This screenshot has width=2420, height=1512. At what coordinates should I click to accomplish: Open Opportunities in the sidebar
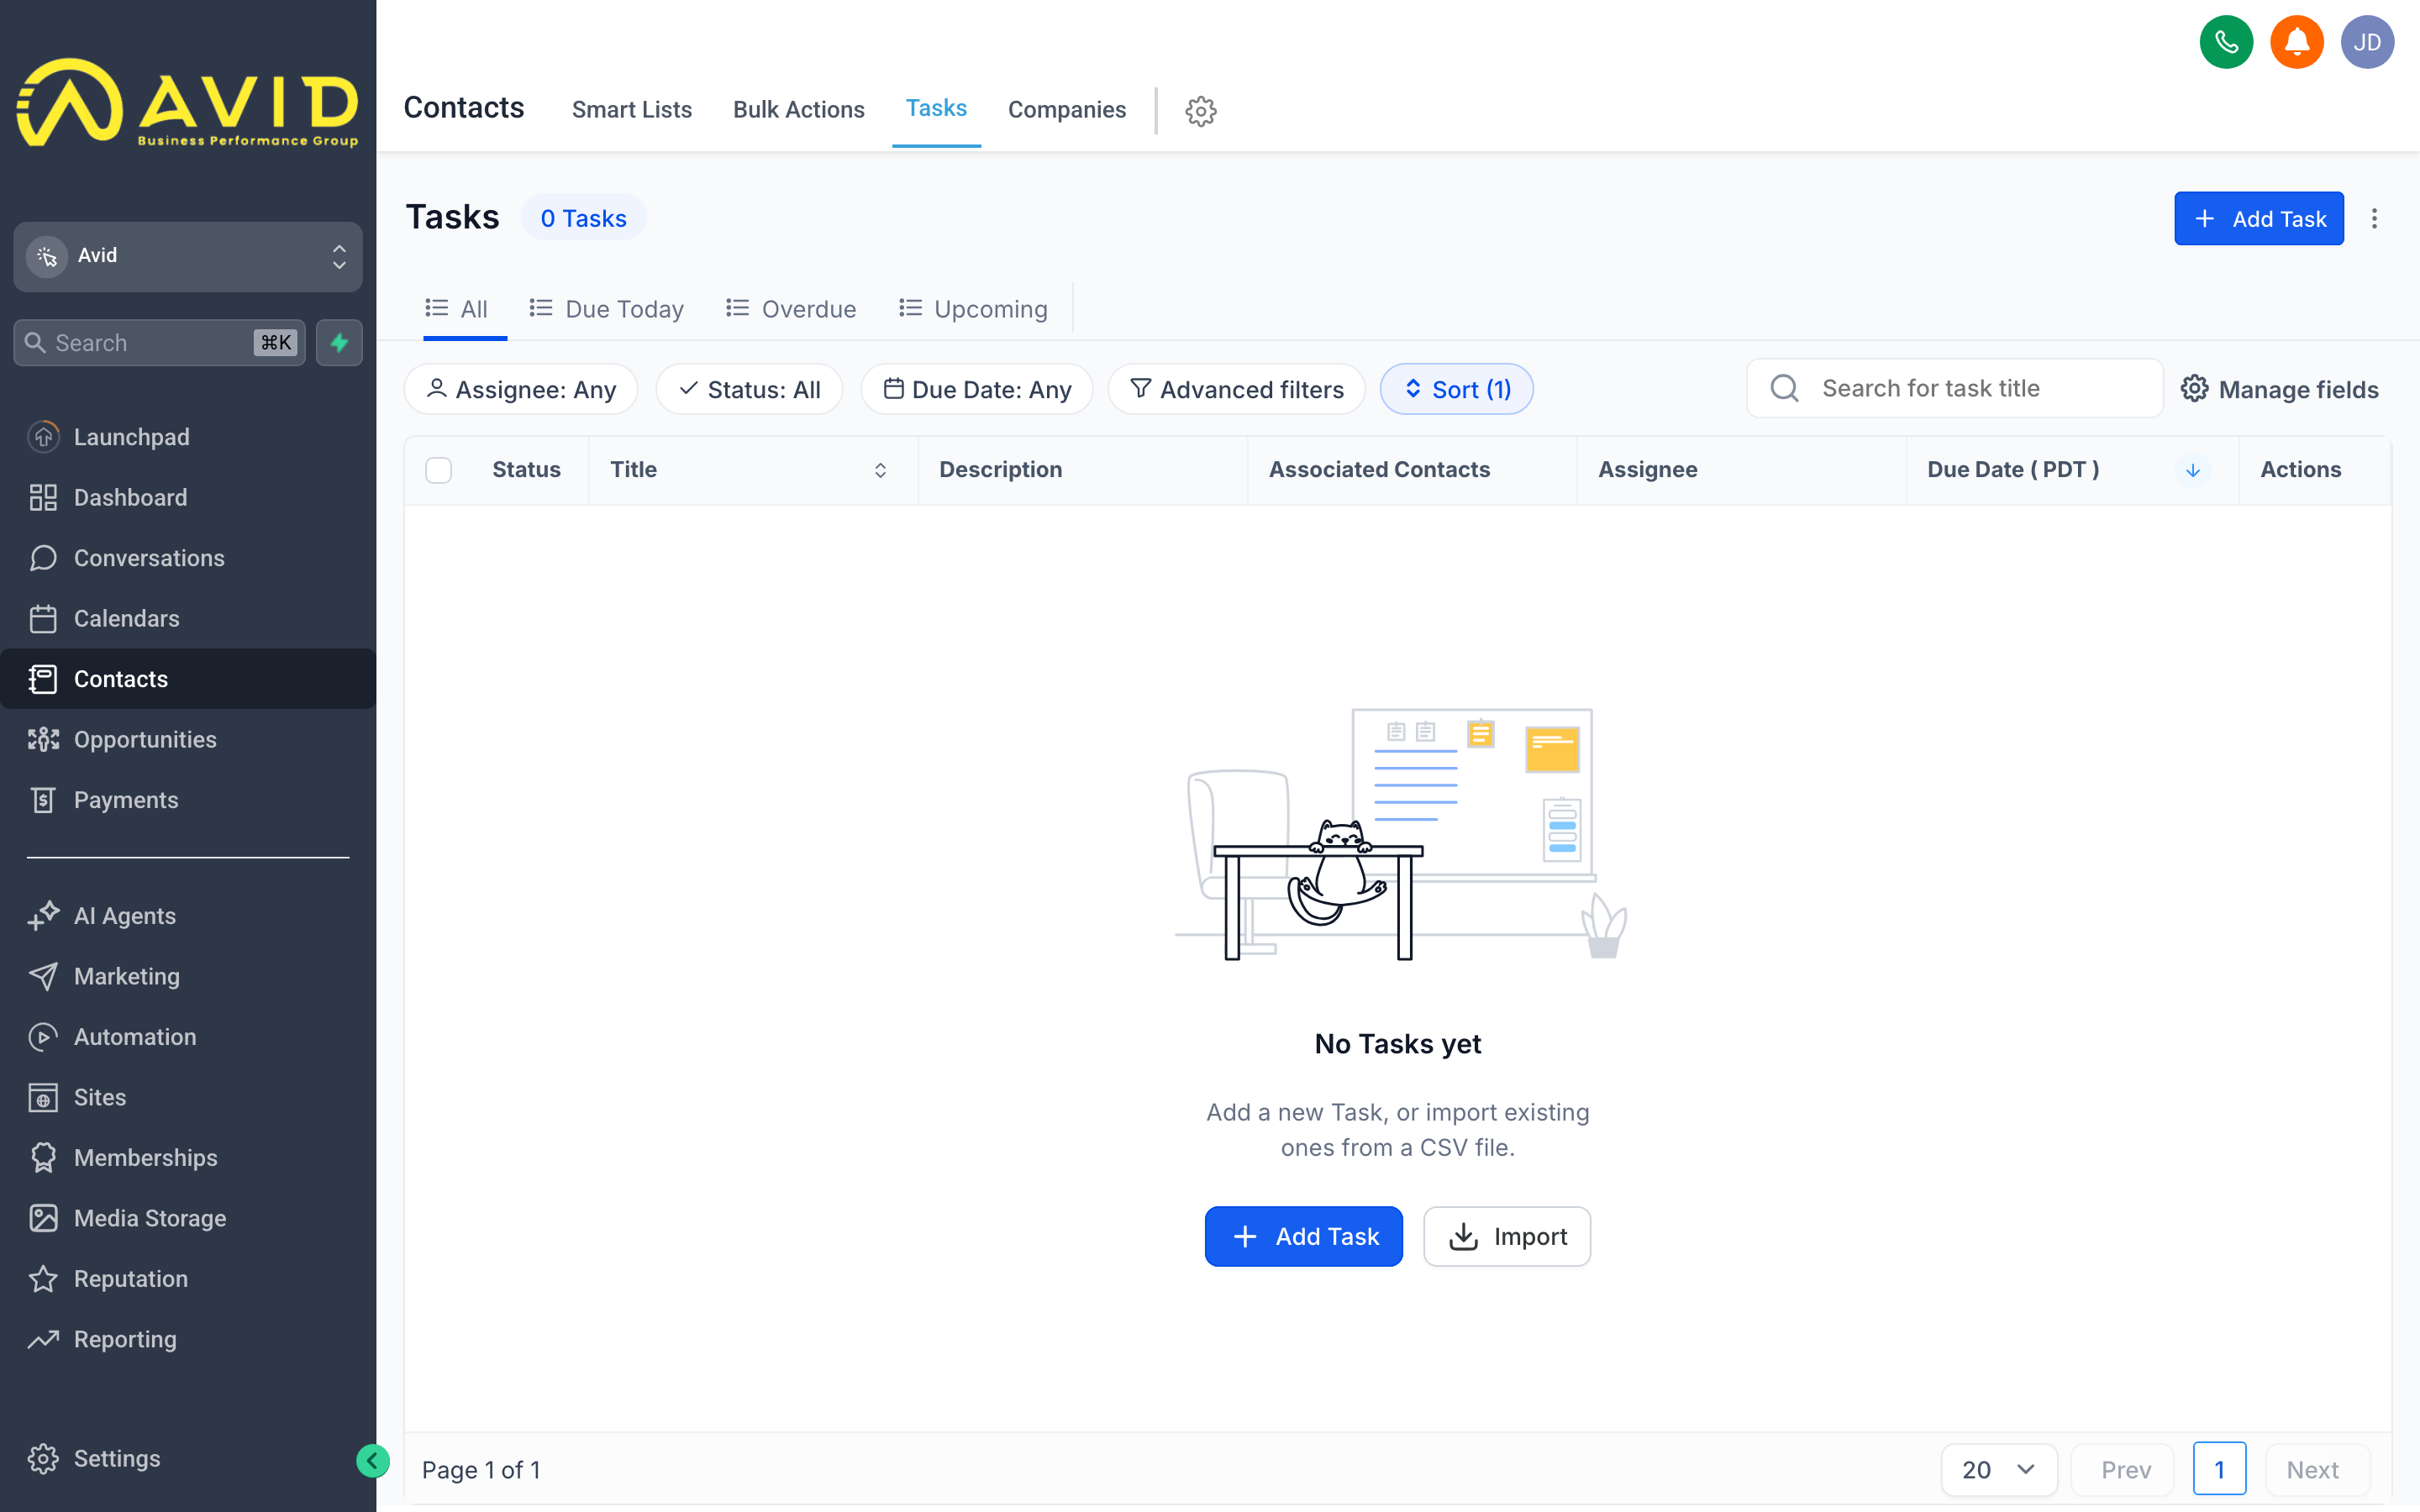[188, 739]
